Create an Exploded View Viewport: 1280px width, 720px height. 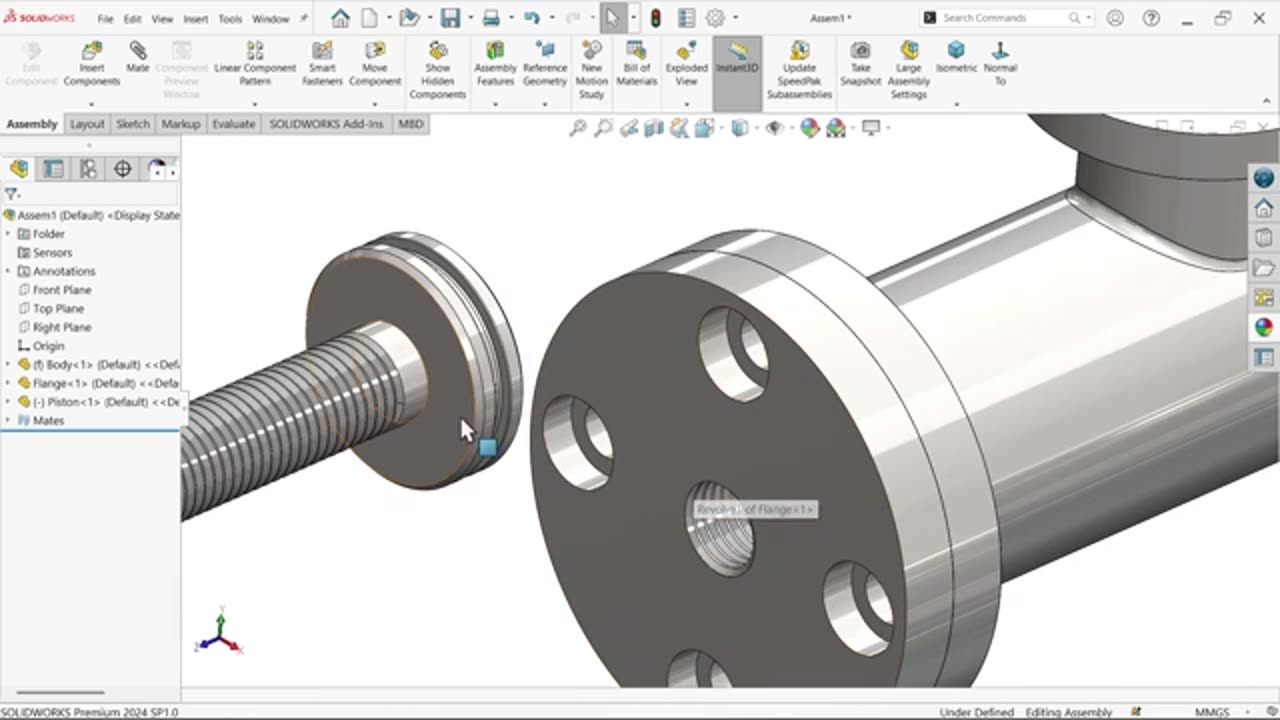pyautogui.click(x=686, y=62)
